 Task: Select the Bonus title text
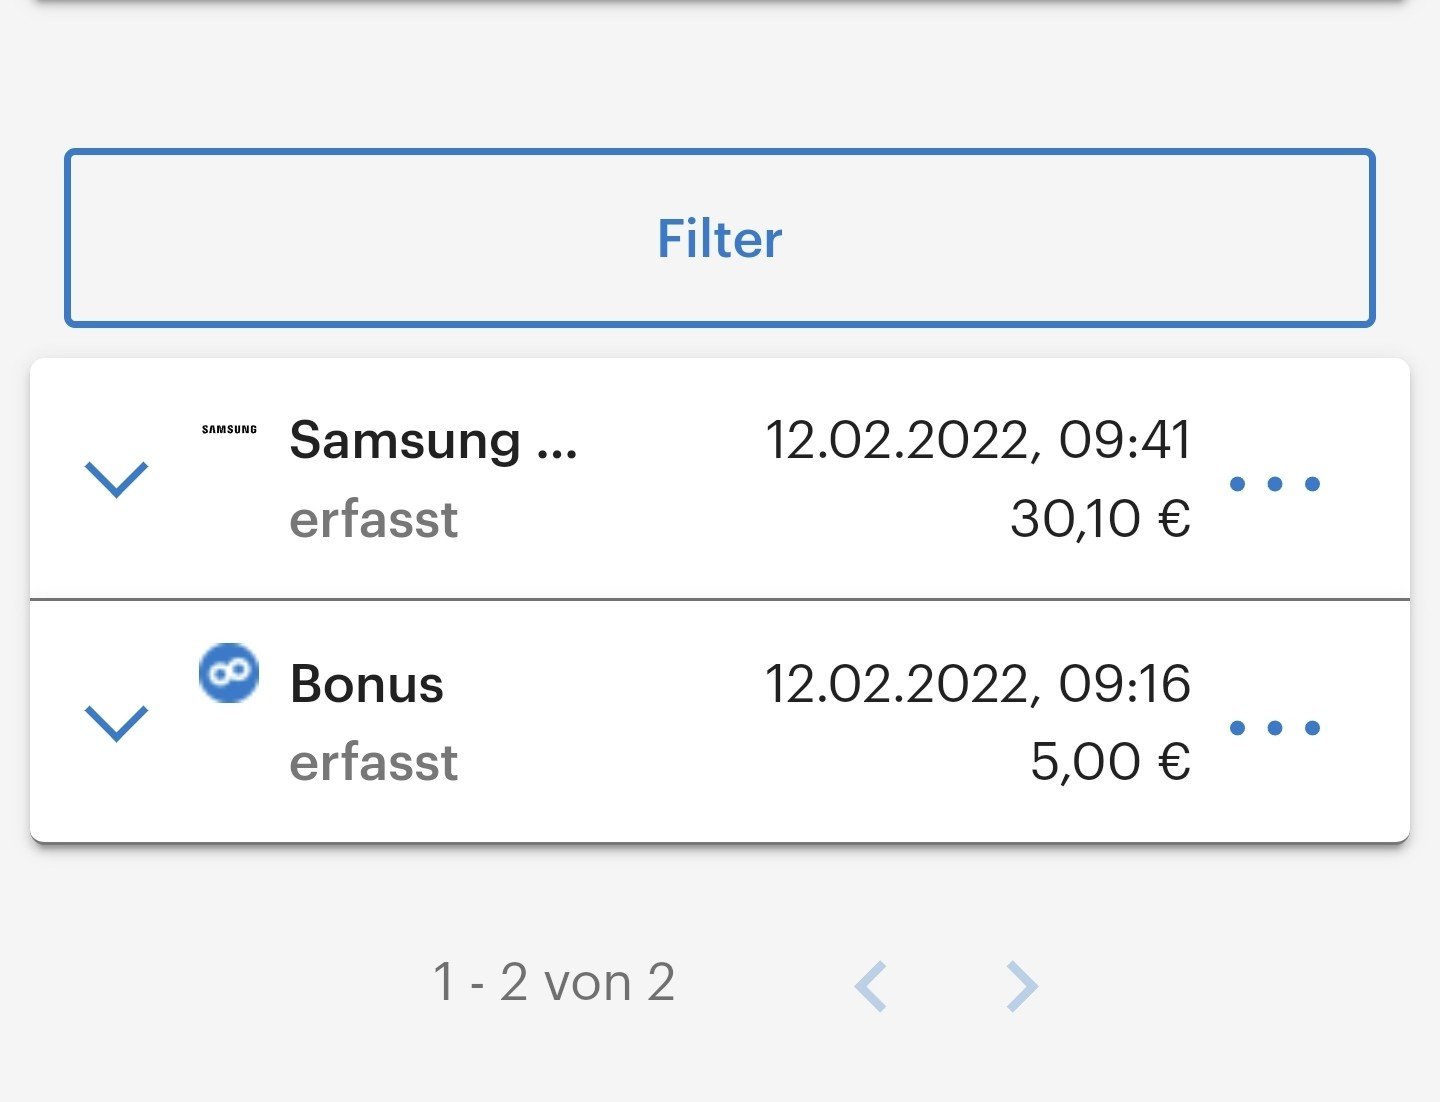coord(366,685)
